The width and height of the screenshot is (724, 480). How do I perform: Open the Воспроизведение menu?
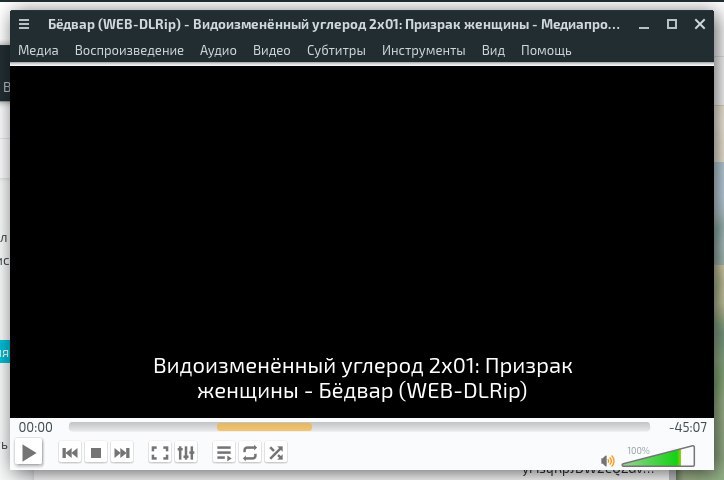[129, 50]
